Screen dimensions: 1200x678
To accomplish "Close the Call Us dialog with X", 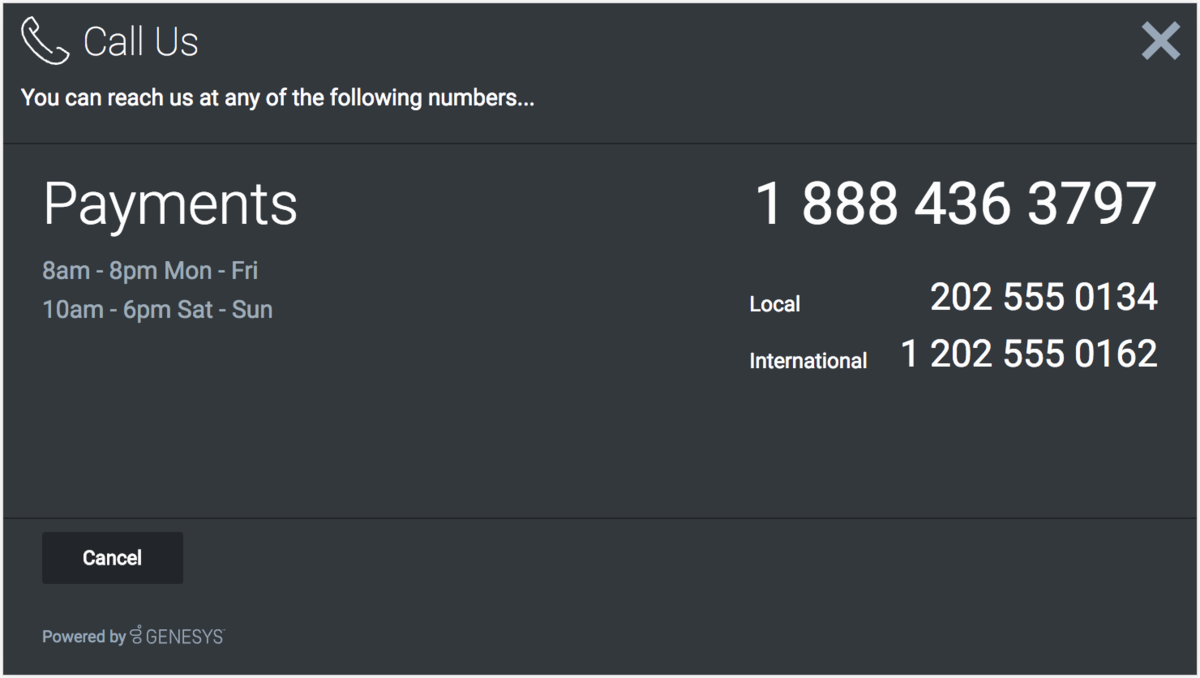I will coord(1160,41).
